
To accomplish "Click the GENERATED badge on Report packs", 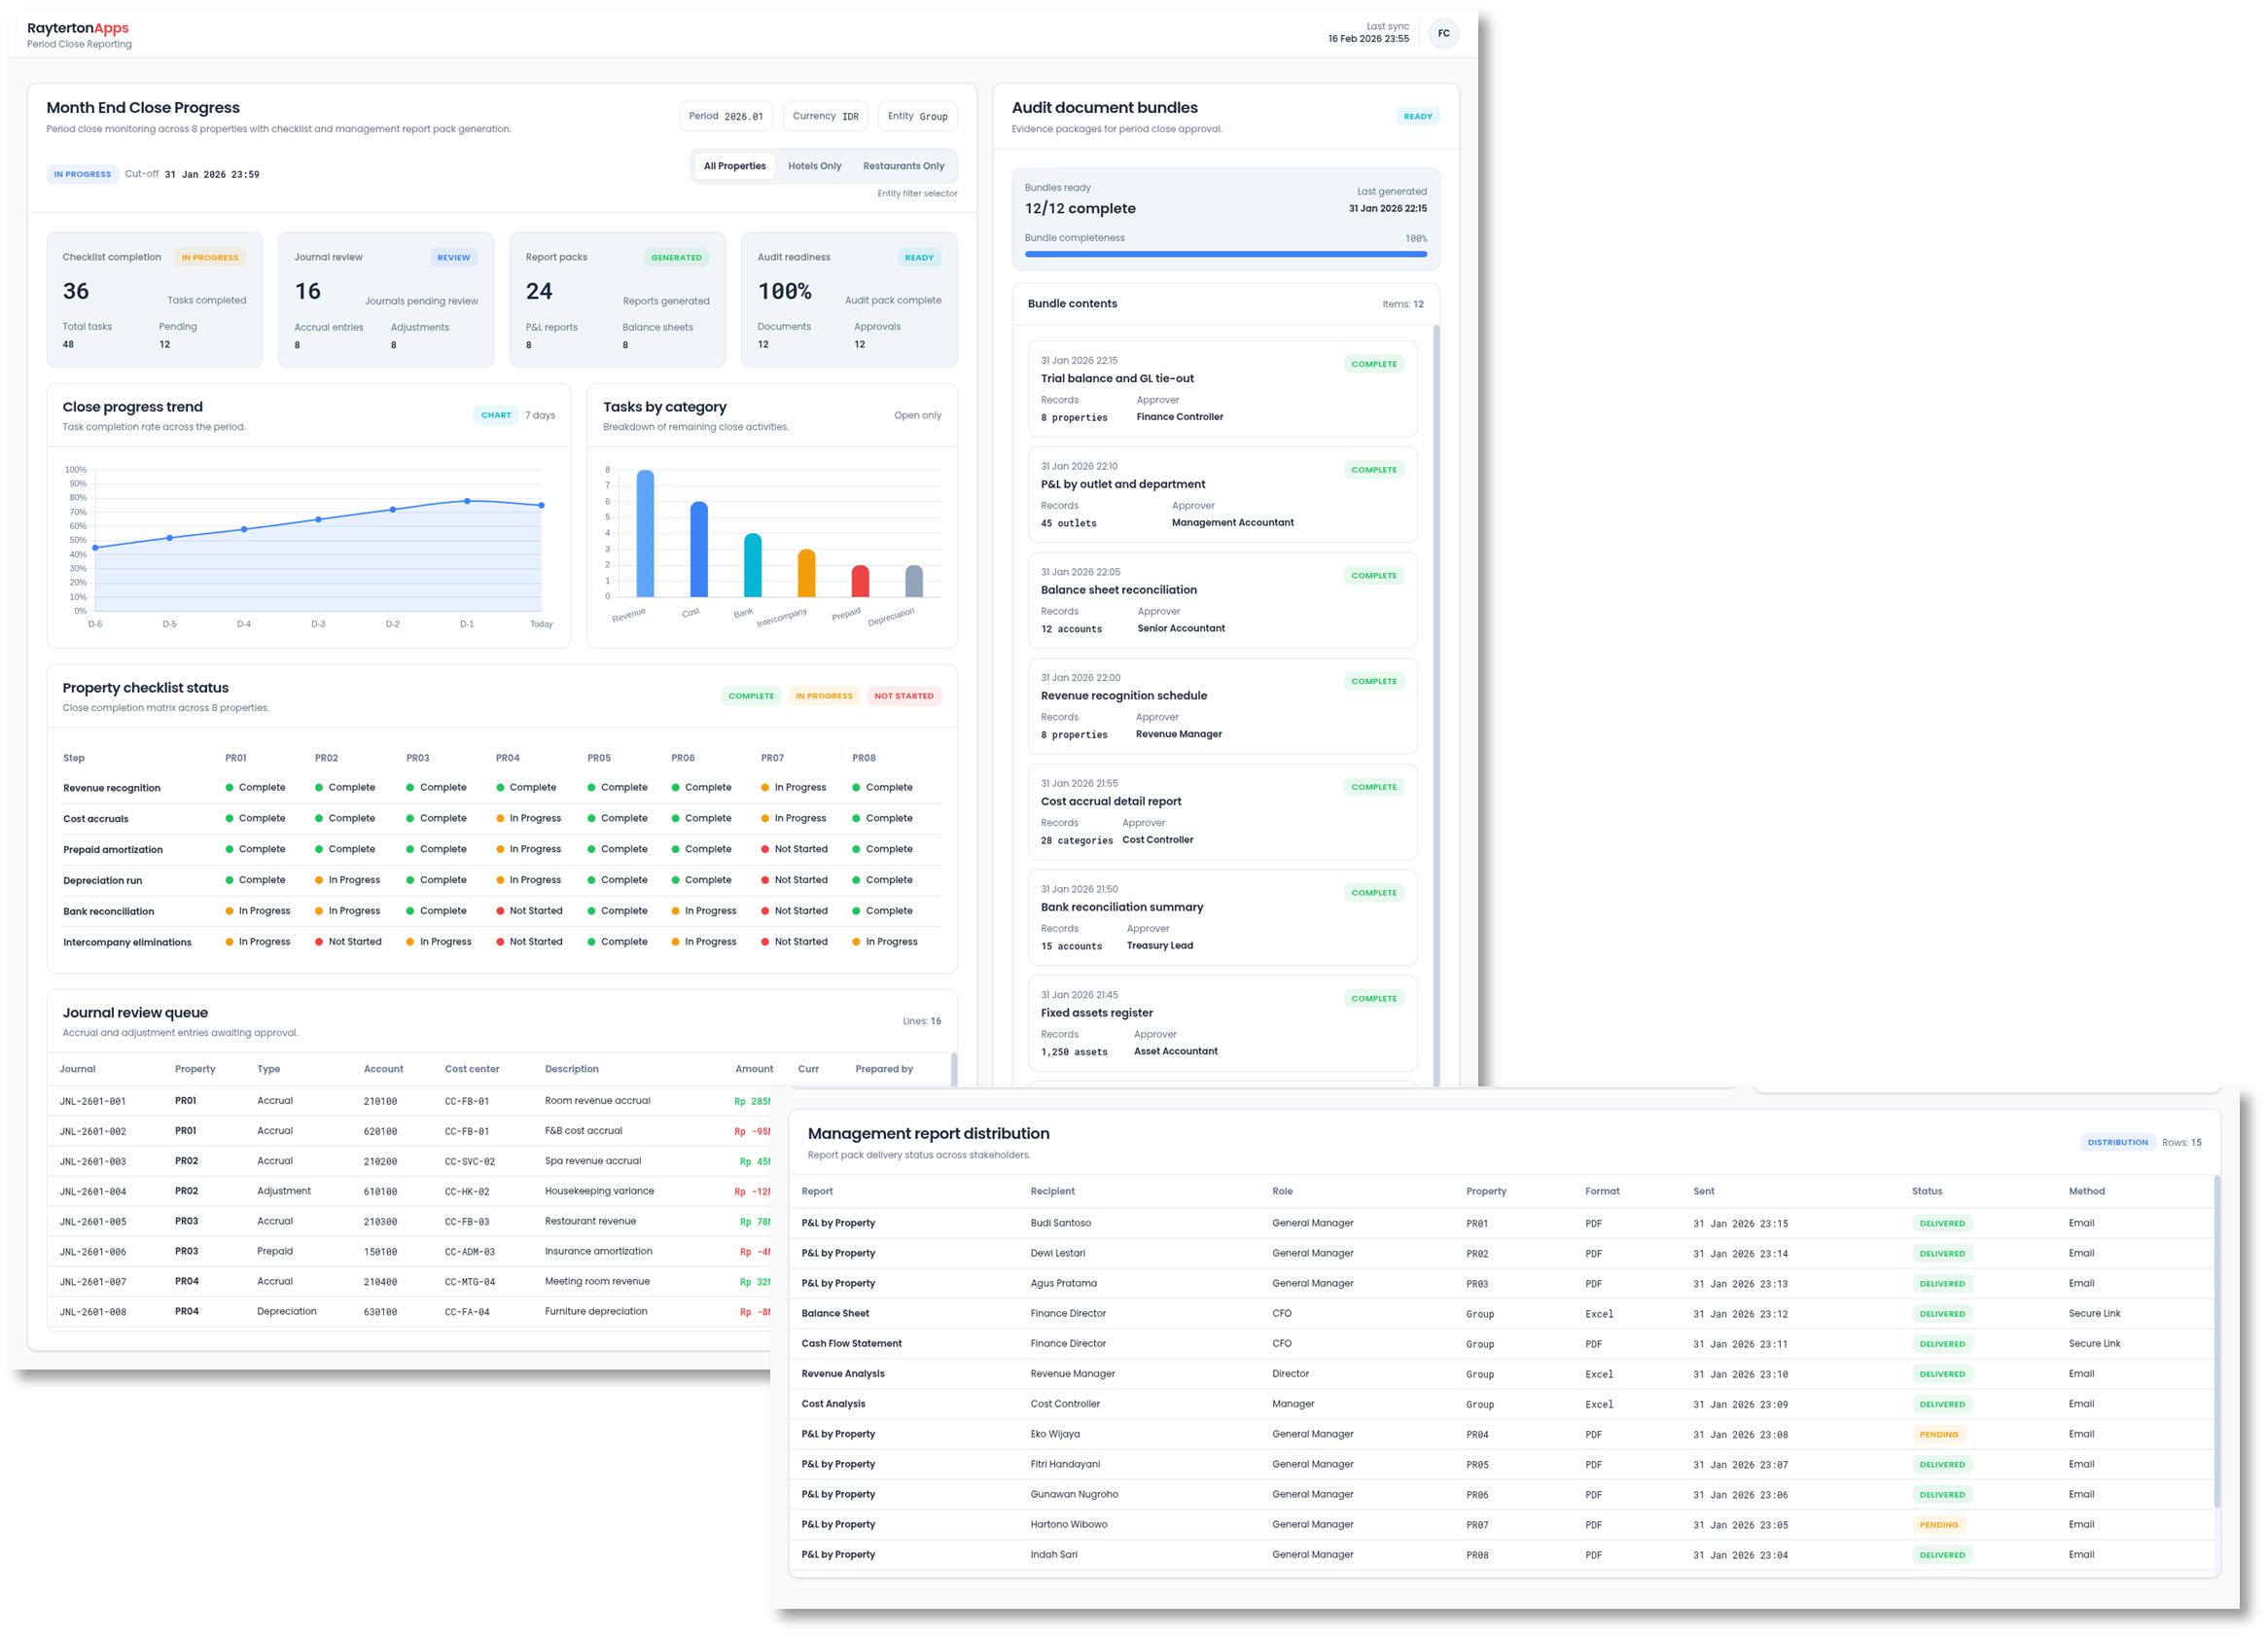I will point(676,257).
